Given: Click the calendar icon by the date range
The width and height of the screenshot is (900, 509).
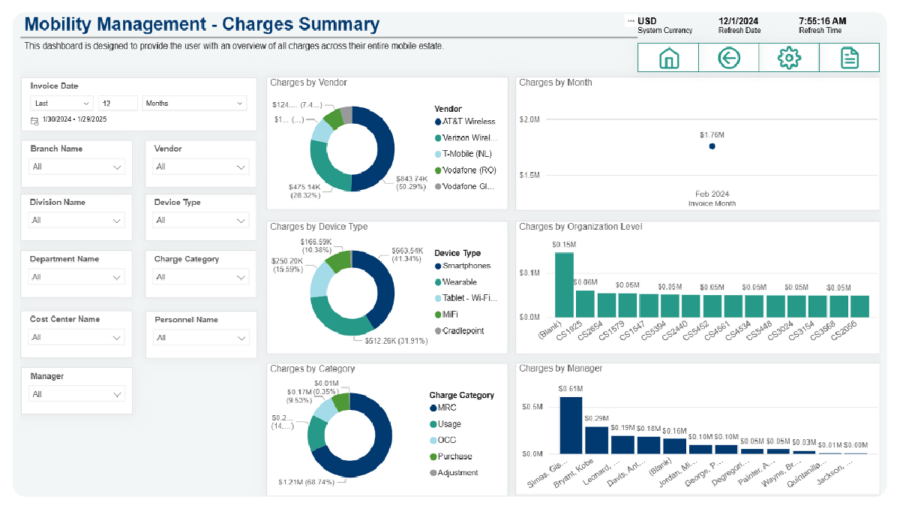Looking at the screenshot, I should [34, 120].
